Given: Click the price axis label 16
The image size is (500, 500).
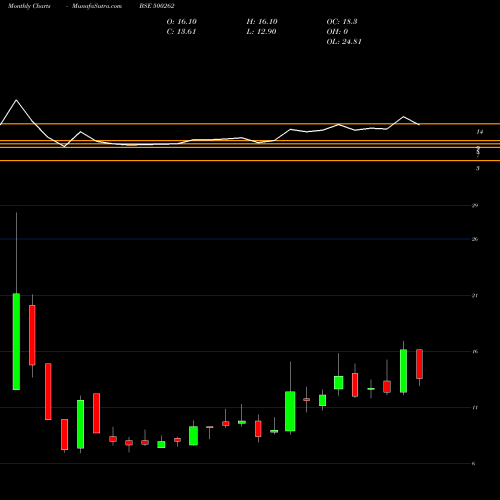Looking at the screenshot, I should [475, 352].
